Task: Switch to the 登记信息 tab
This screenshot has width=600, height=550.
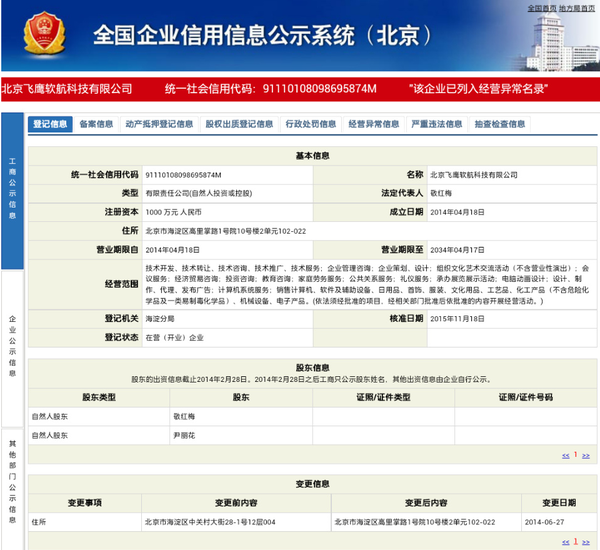Action: click(x=50, y=125)
